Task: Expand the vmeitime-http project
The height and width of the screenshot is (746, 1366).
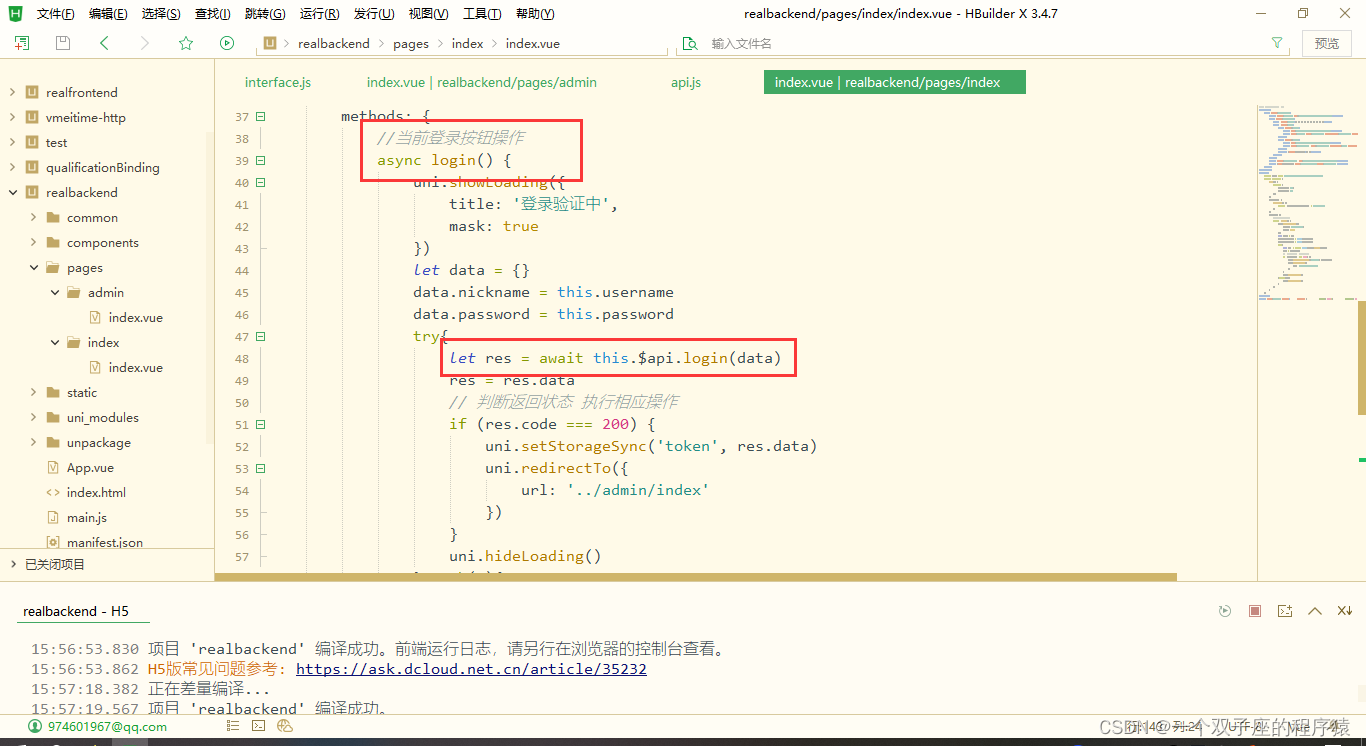Action: 12,117
